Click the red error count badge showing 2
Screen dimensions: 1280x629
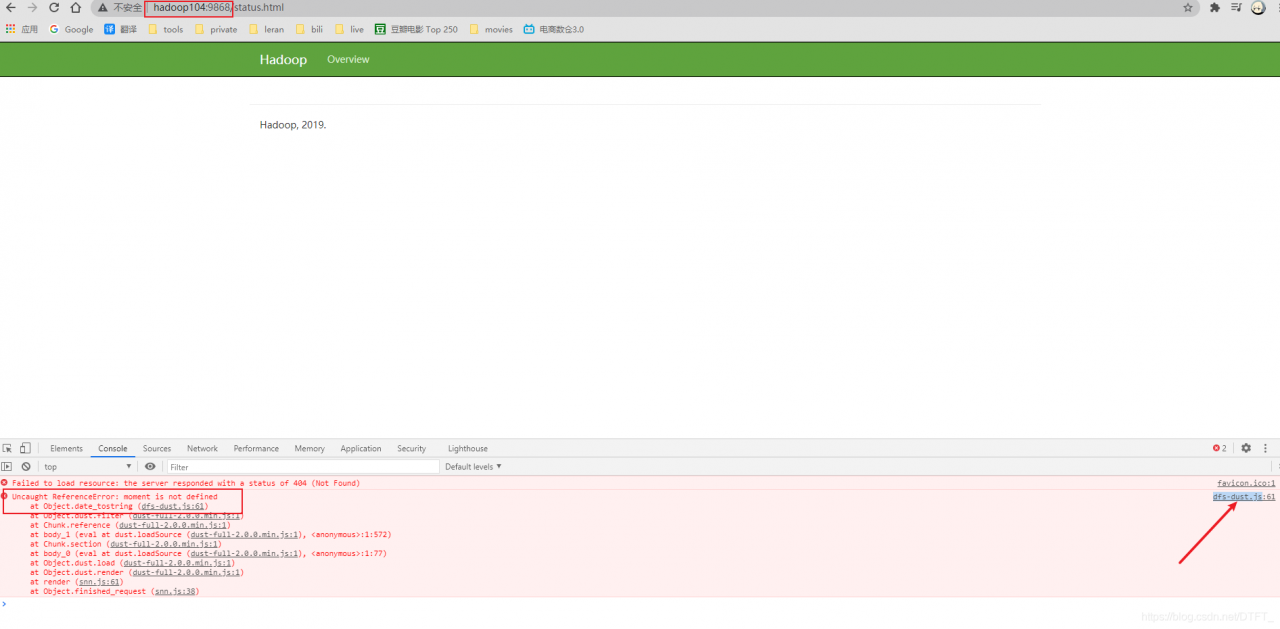(1219, 448)
